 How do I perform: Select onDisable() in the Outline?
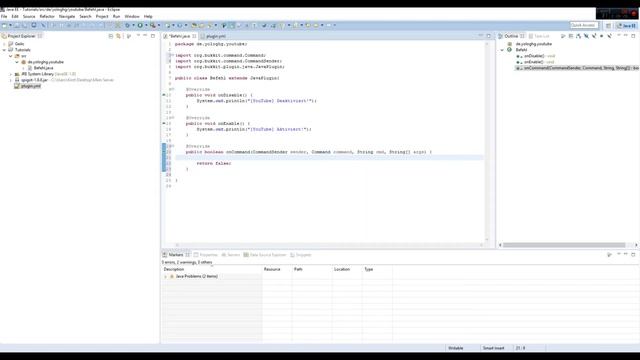tap(533, 56)
